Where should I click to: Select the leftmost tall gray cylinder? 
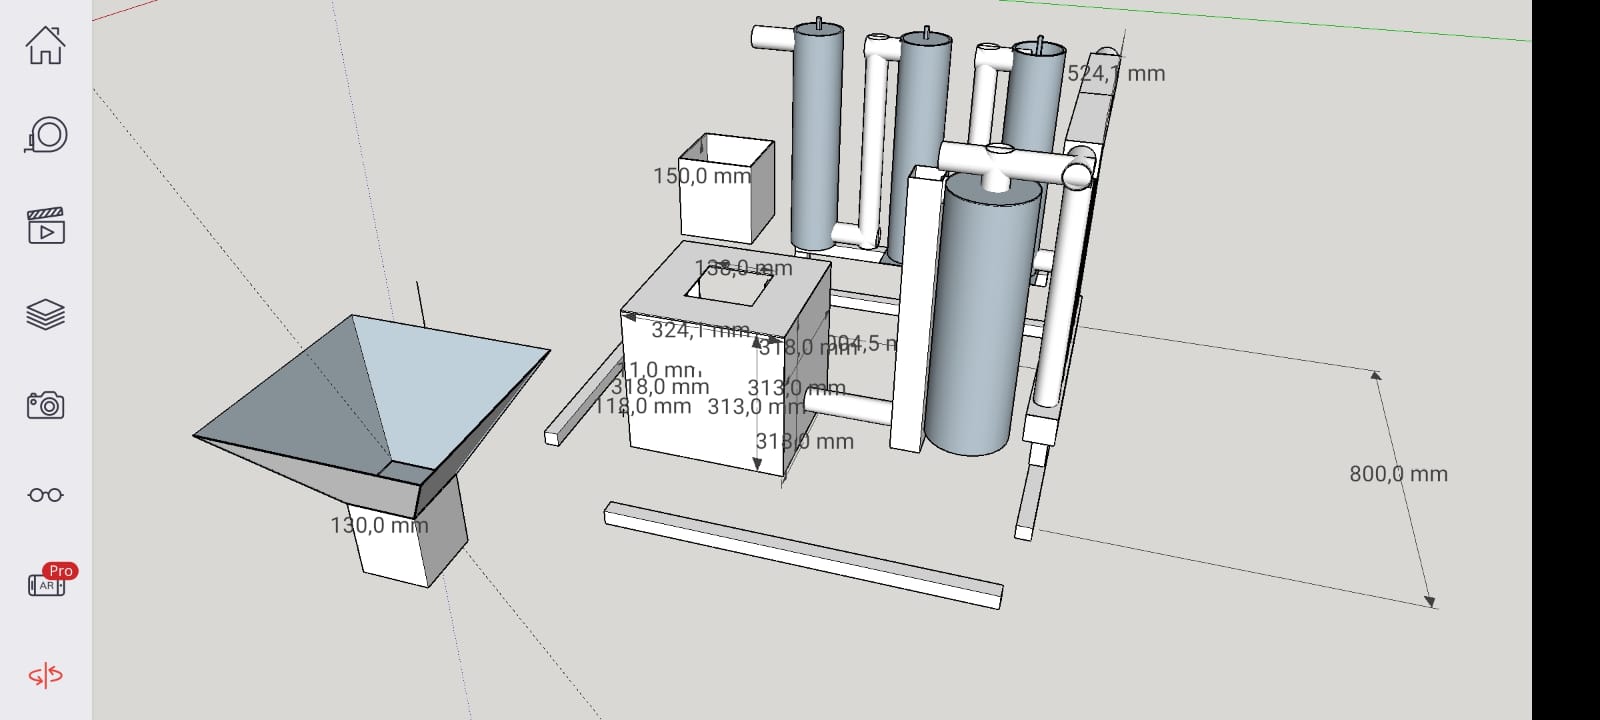click(x=815, y=140)
